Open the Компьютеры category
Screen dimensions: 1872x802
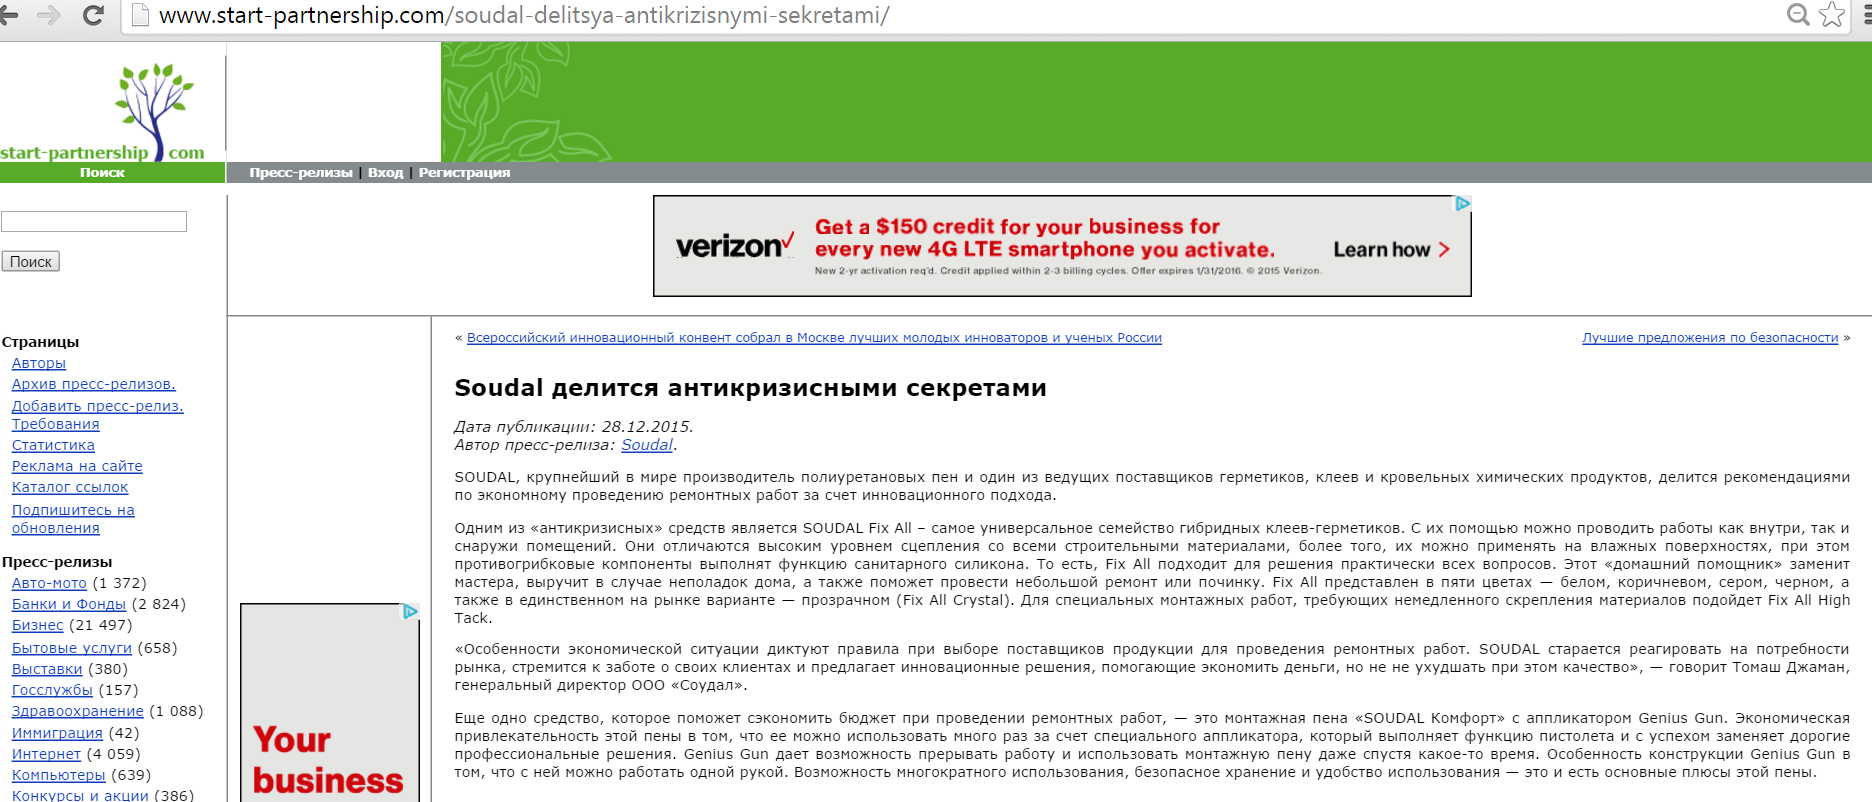pos(58,775)
